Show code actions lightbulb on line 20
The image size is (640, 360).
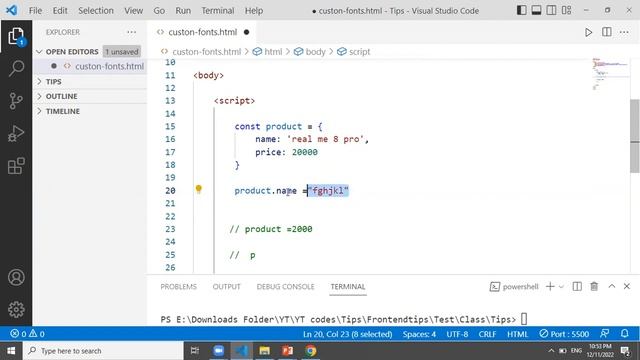199,189
